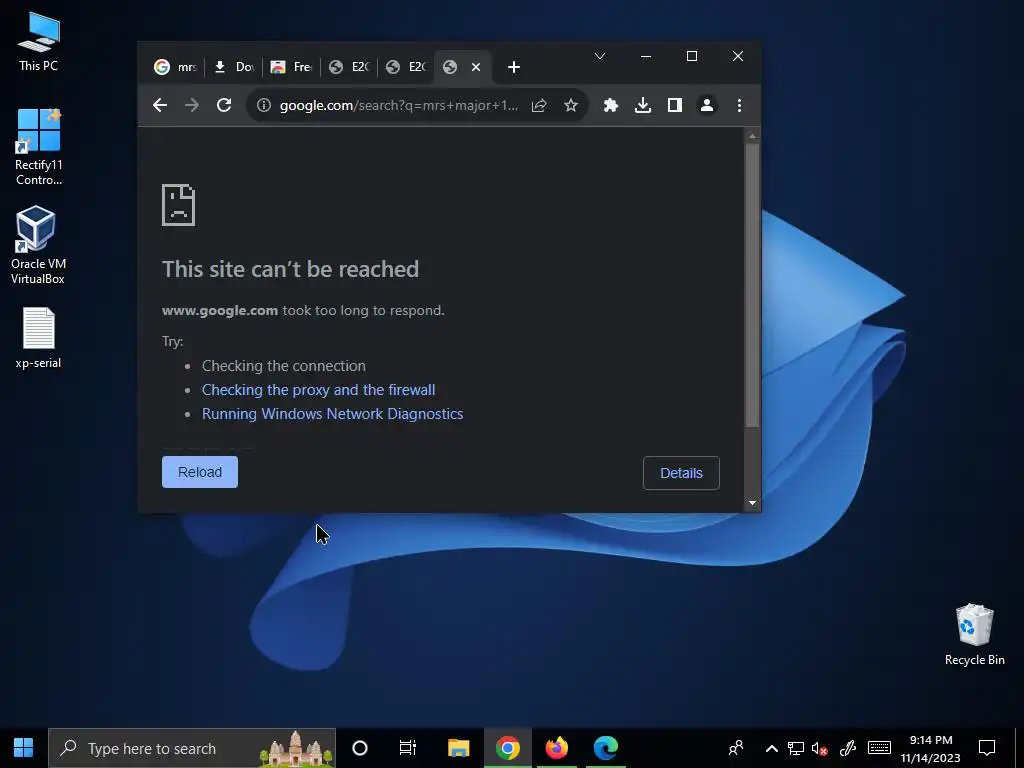This screenshot has height=768, width=1024.
Task: Click the vertical scrollbar thumb
Action: point(752,285)
